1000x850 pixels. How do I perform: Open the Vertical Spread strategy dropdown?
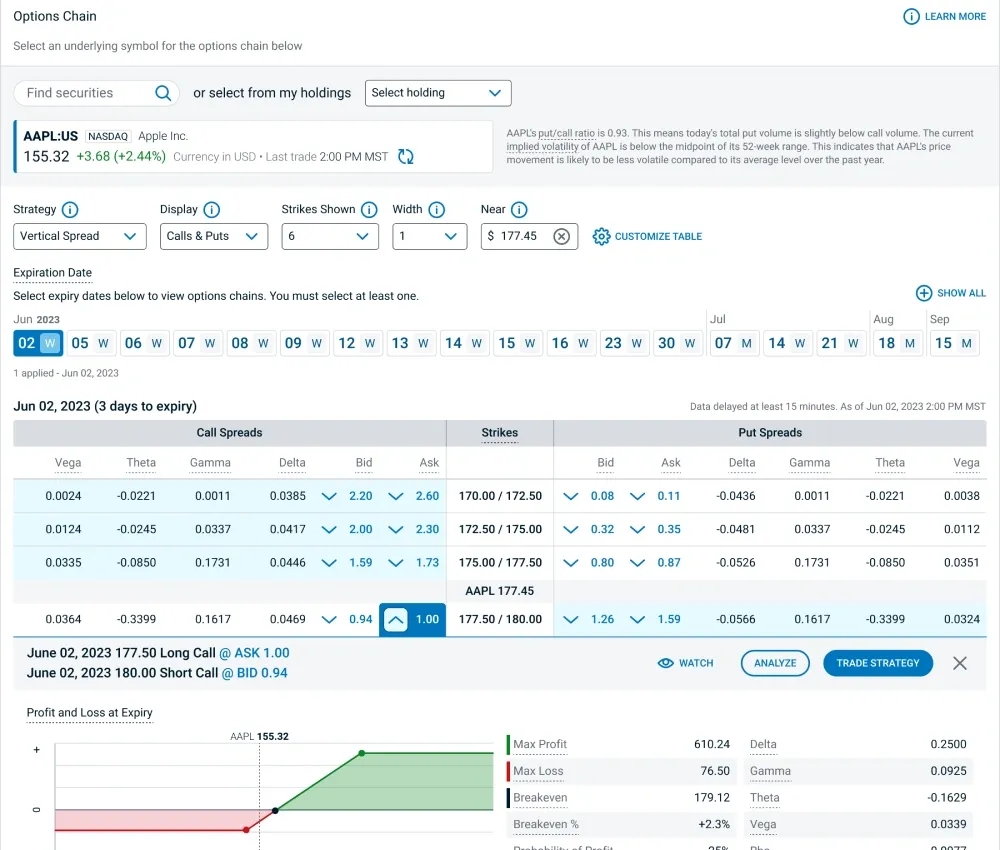pos(79,236)
